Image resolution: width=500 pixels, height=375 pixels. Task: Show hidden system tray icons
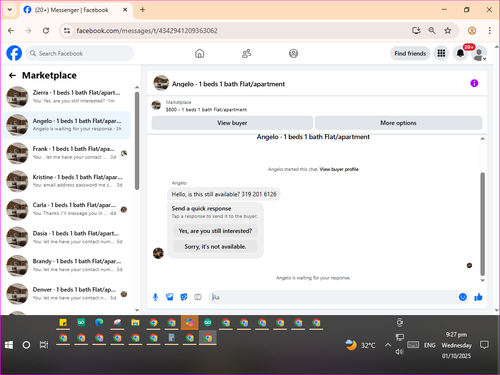click(x=388, y=345)
